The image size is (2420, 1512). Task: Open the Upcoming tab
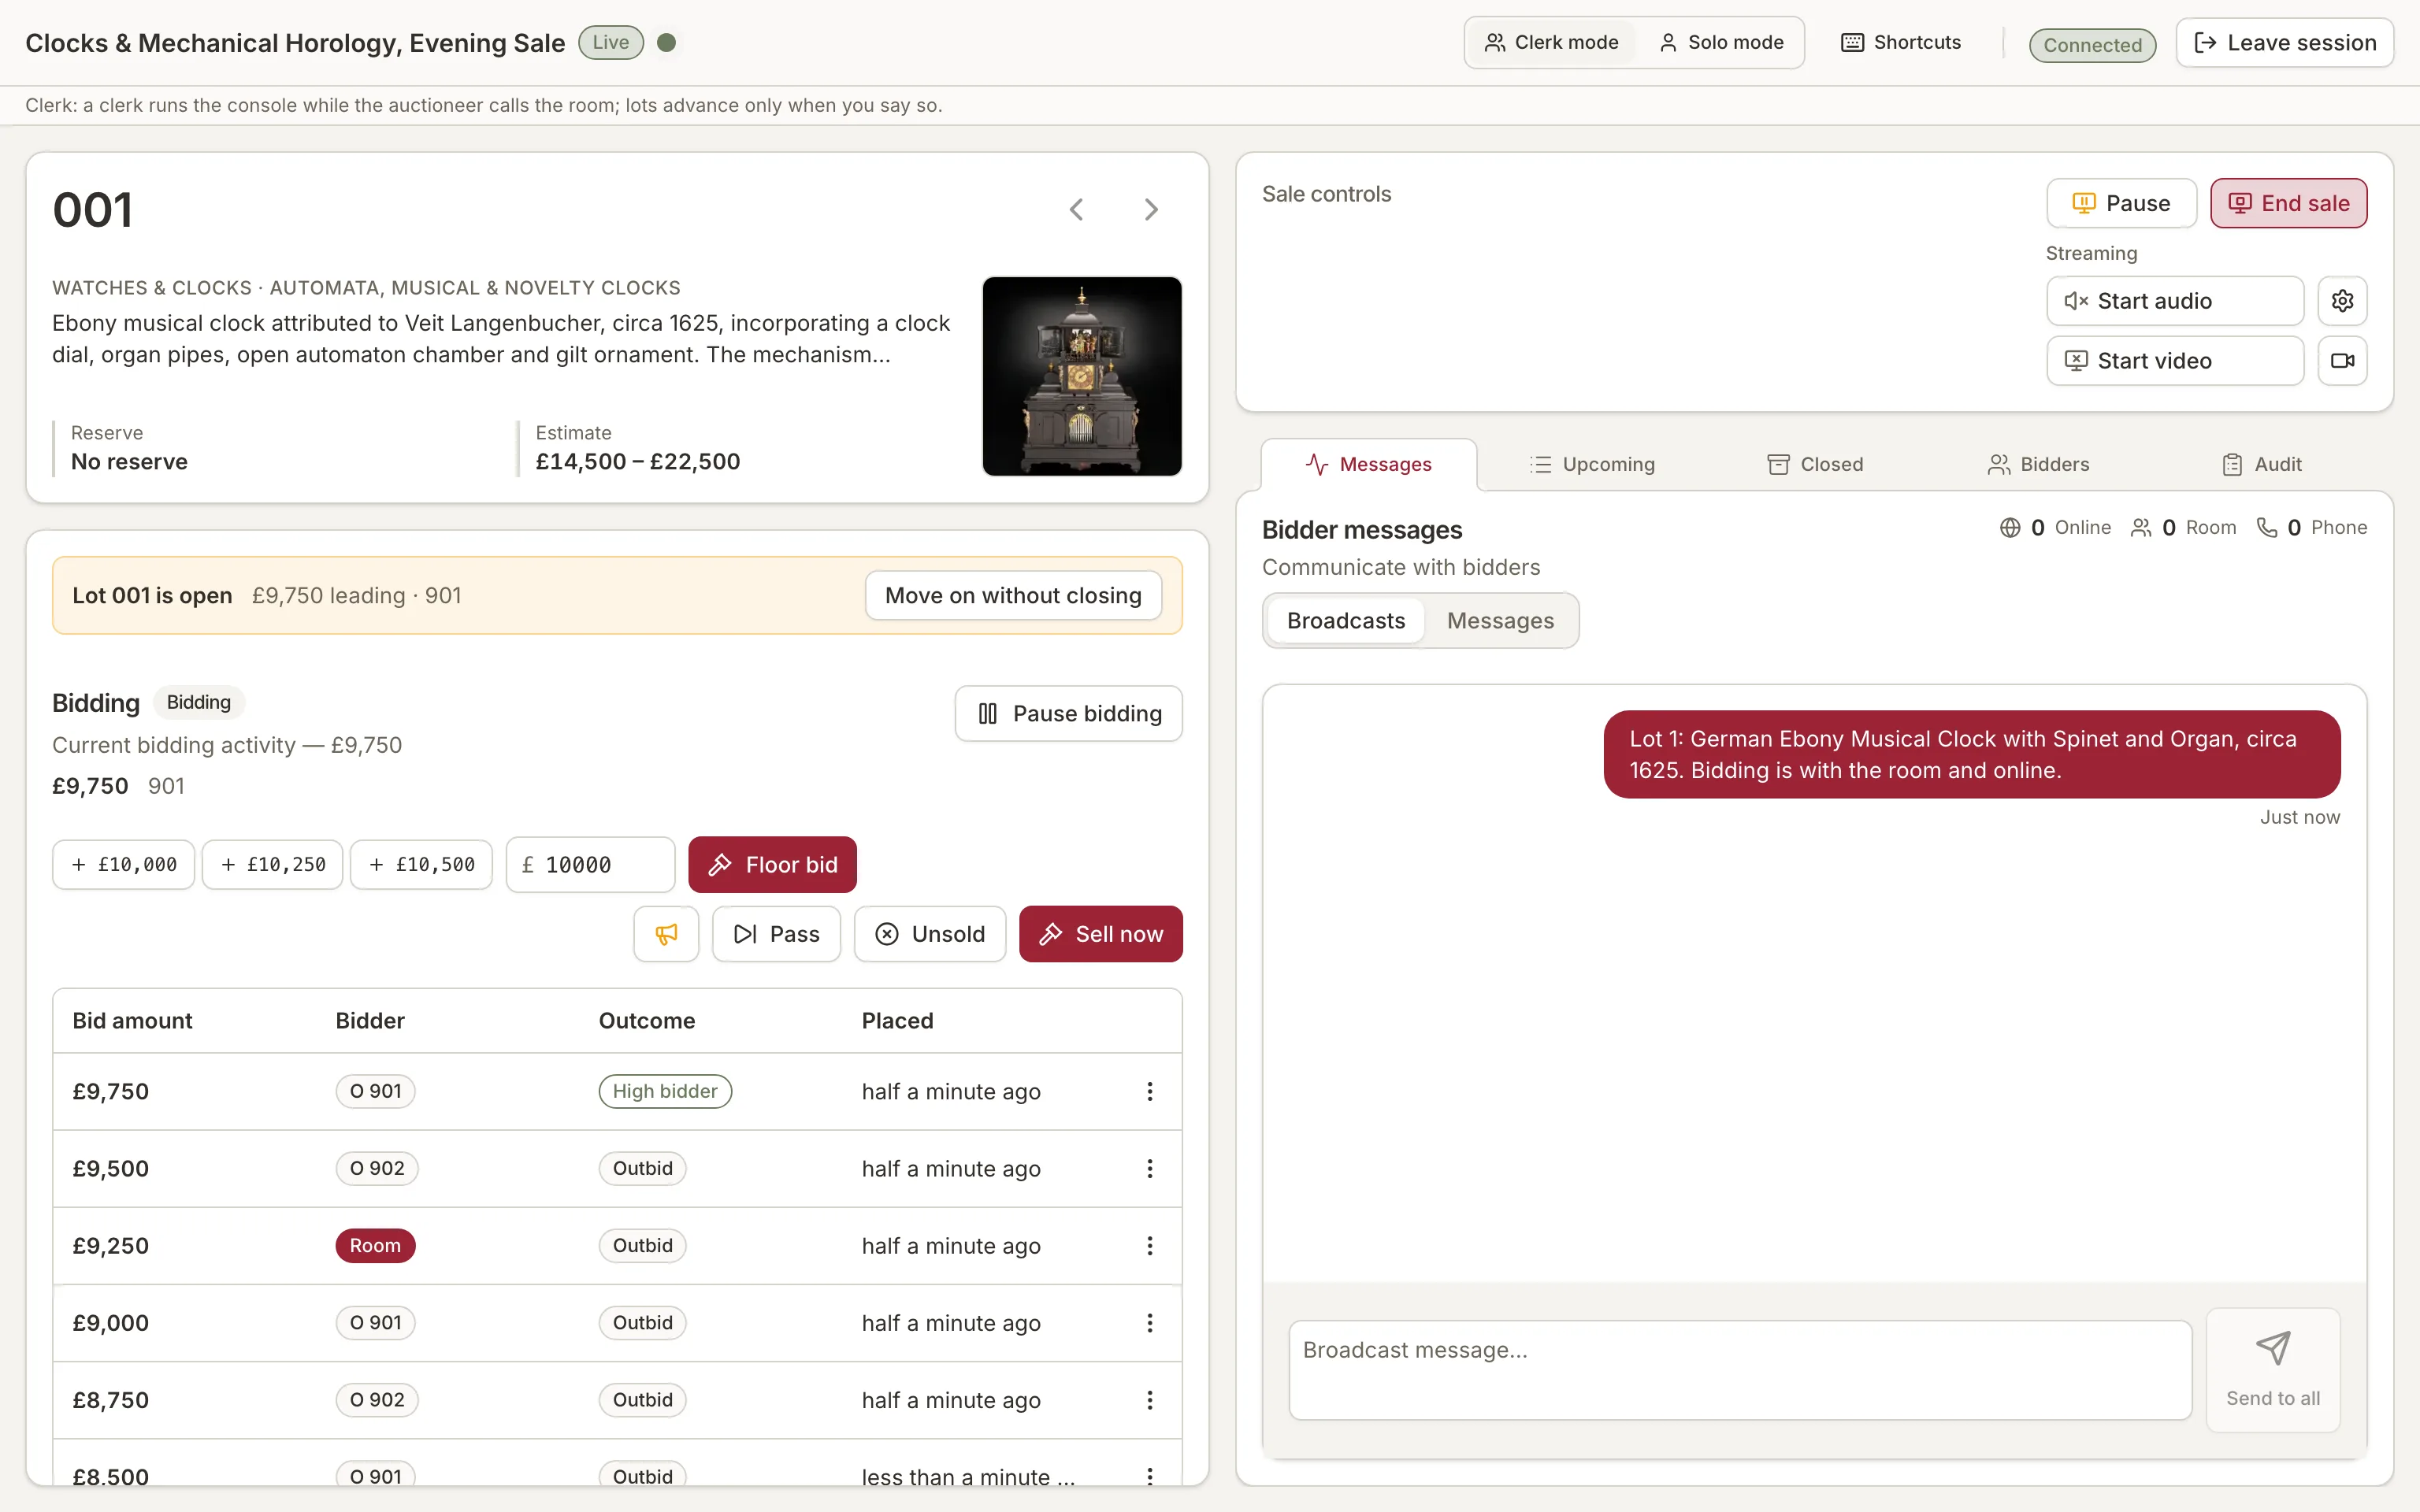click(1592, 465)
